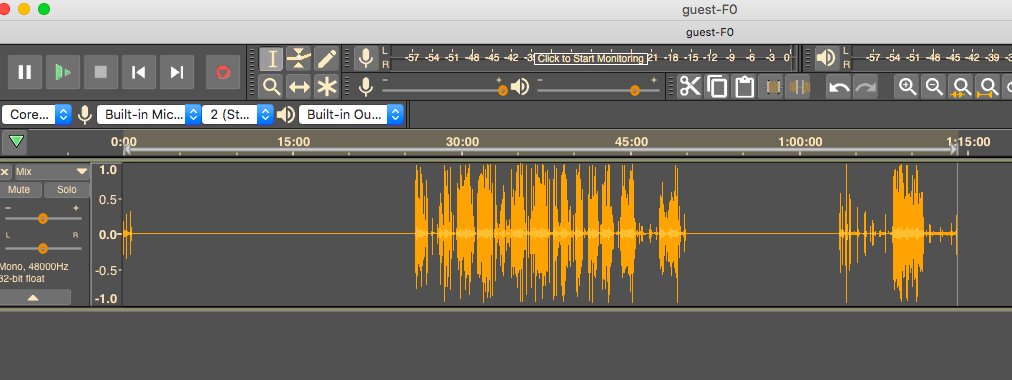The width and height of the screenshot is (1012, 380).
Task: Select the Draw pencil tool
Action: pos(327,59)
